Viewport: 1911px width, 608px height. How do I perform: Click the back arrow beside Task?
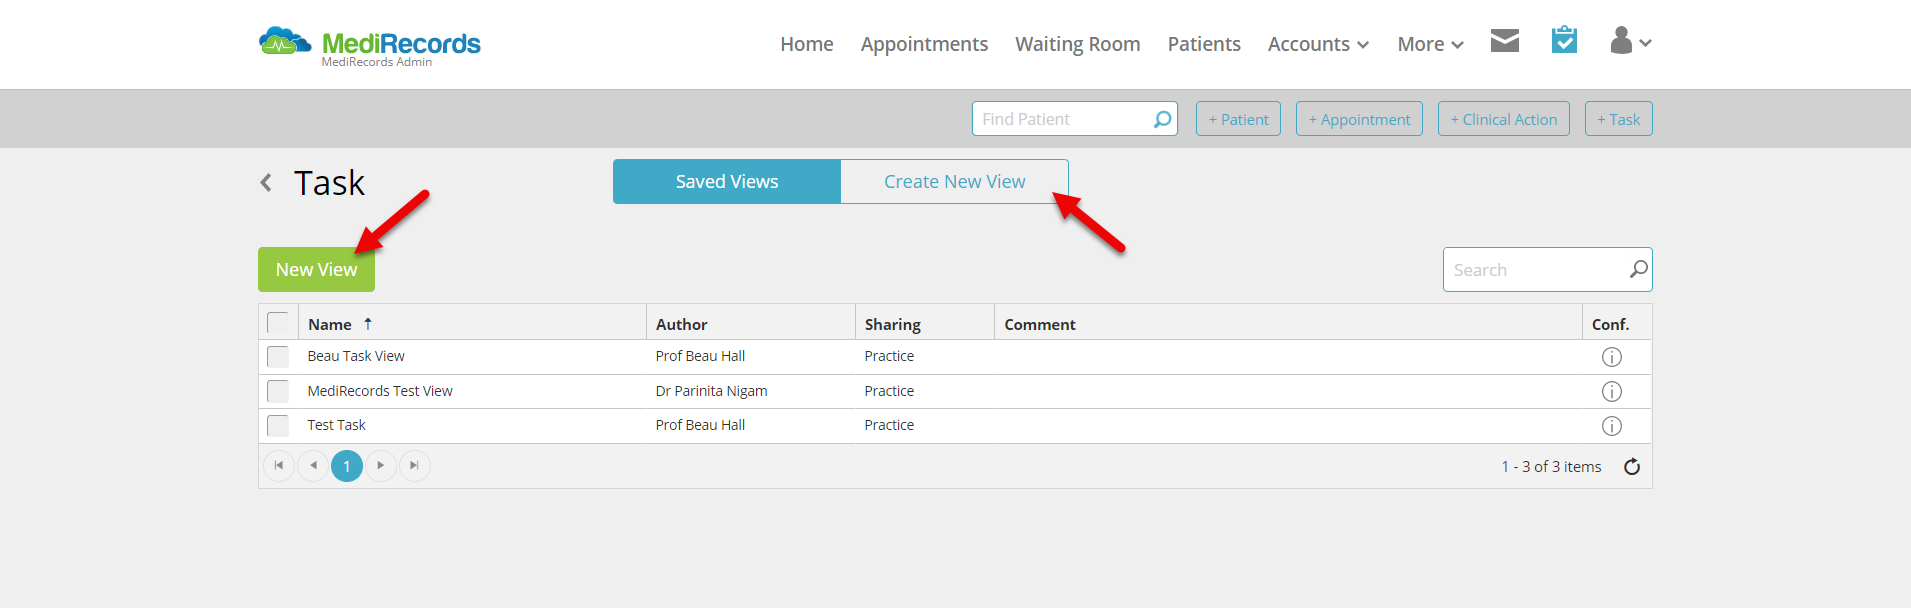[266, 182]
